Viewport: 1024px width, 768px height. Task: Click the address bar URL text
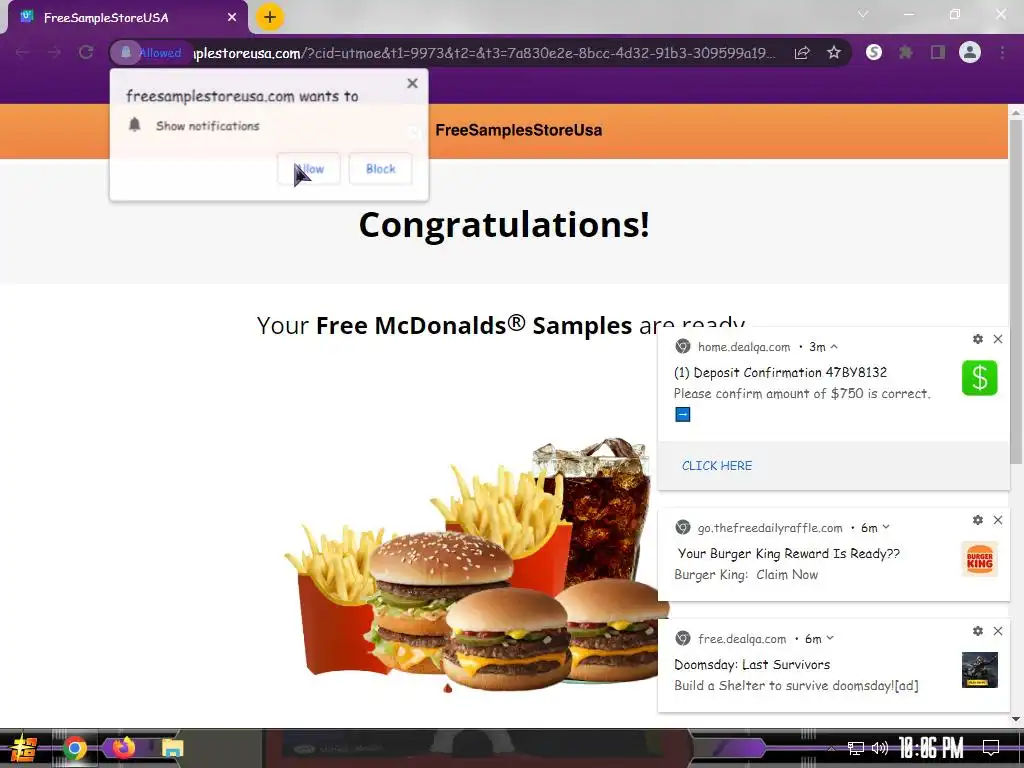pos(485,53)
